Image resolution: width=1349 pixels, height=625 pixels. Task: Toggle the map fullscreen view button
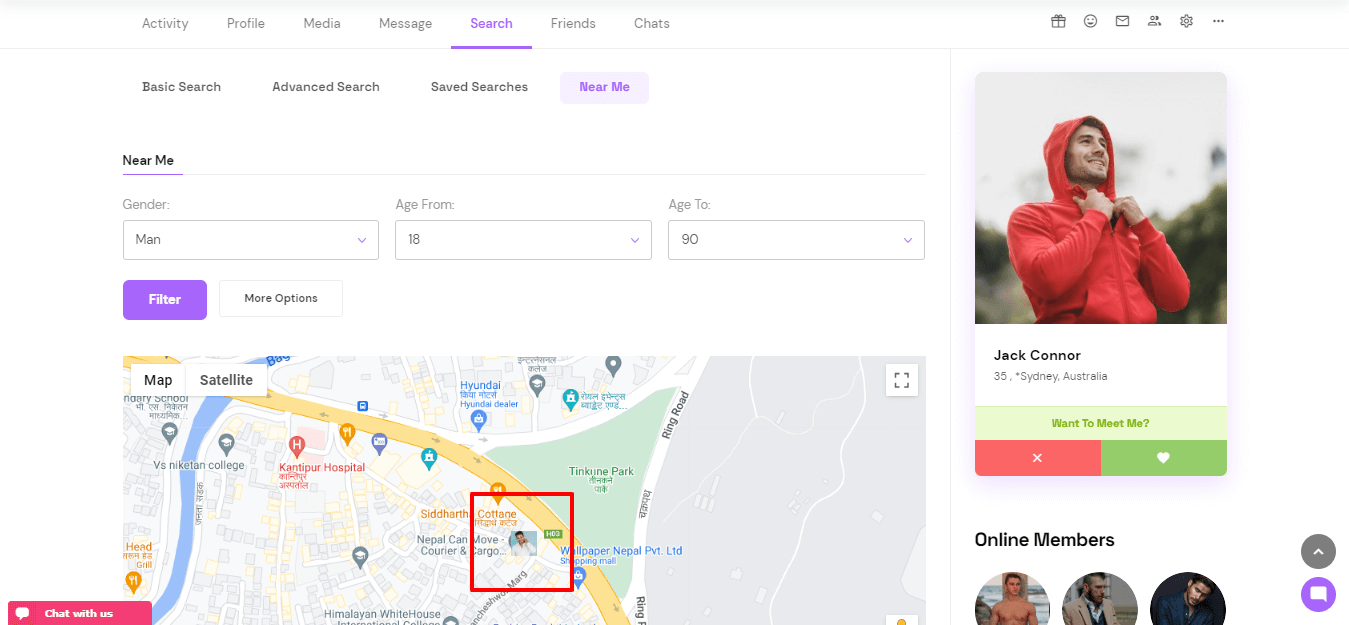tap(901, 380)
